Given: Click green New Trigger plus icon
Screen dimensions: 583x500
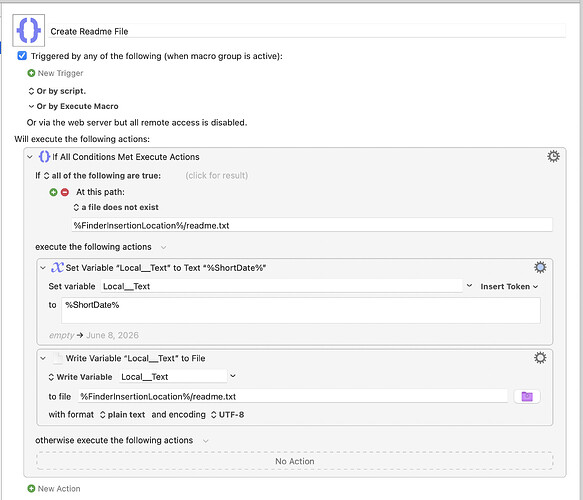Looking at the screenshot, I should [31, 73].
